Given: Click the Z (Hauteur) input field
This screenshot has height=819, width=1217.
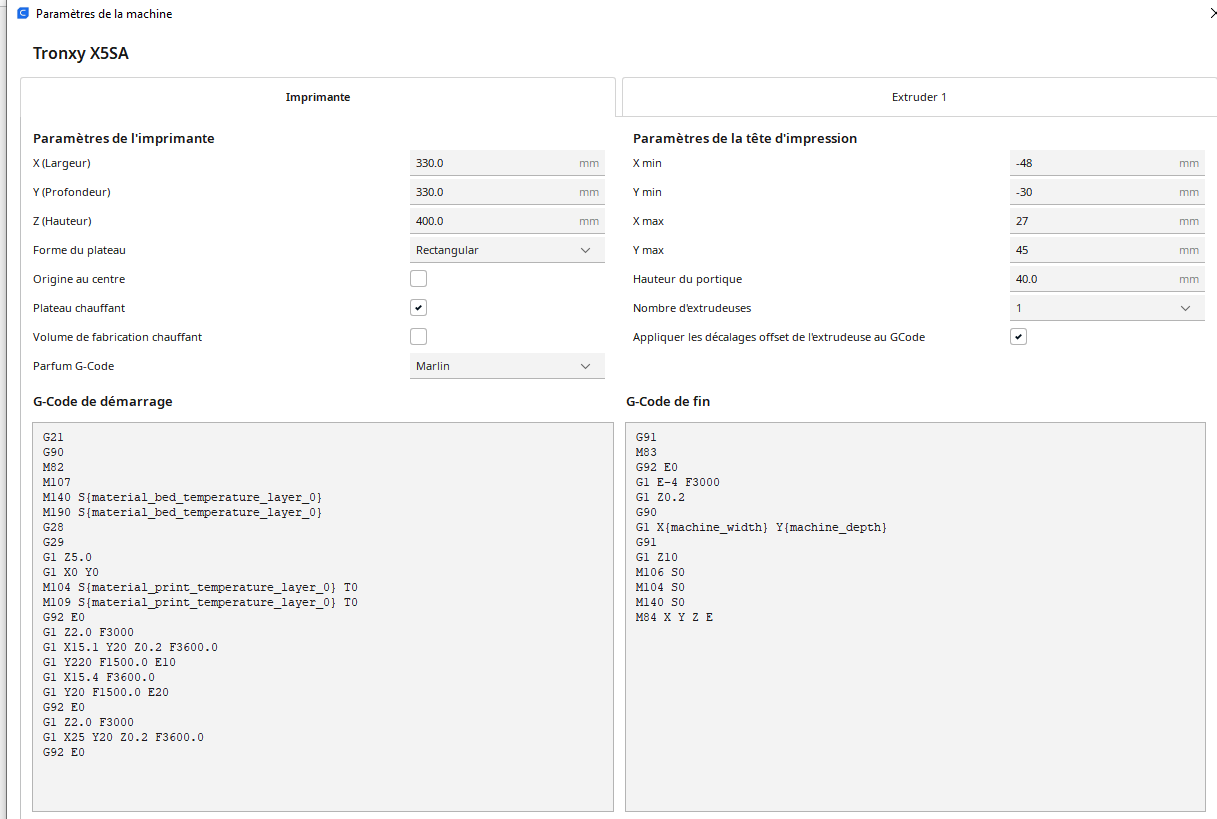Looking at the screenshot, I should point(507,221).
